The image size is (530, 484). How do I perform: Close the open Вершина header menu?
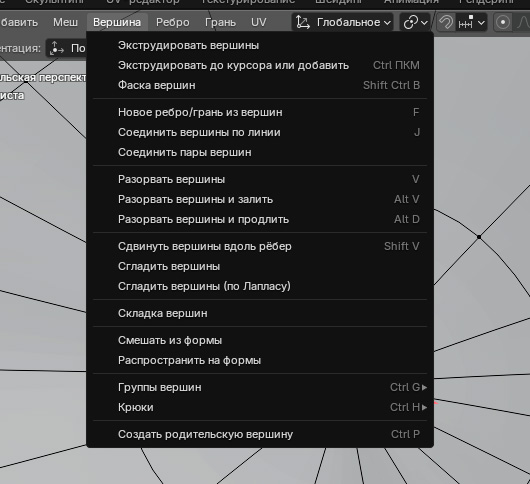coord(117,22)
